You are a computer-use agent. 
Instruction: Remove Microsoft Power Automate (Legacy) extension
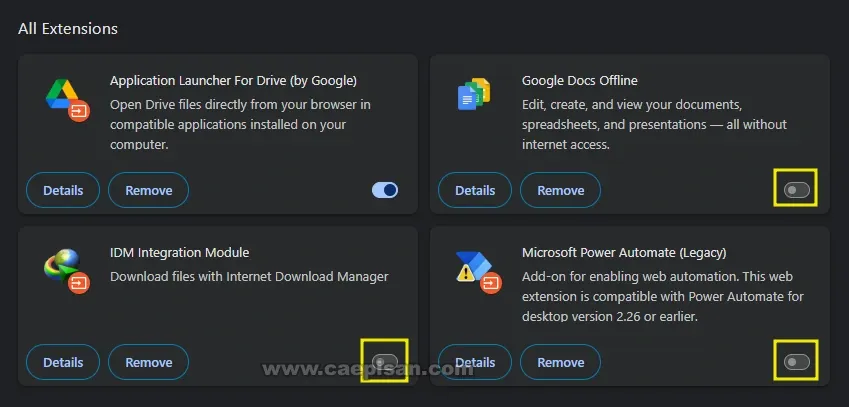click(x=560, y=362)
